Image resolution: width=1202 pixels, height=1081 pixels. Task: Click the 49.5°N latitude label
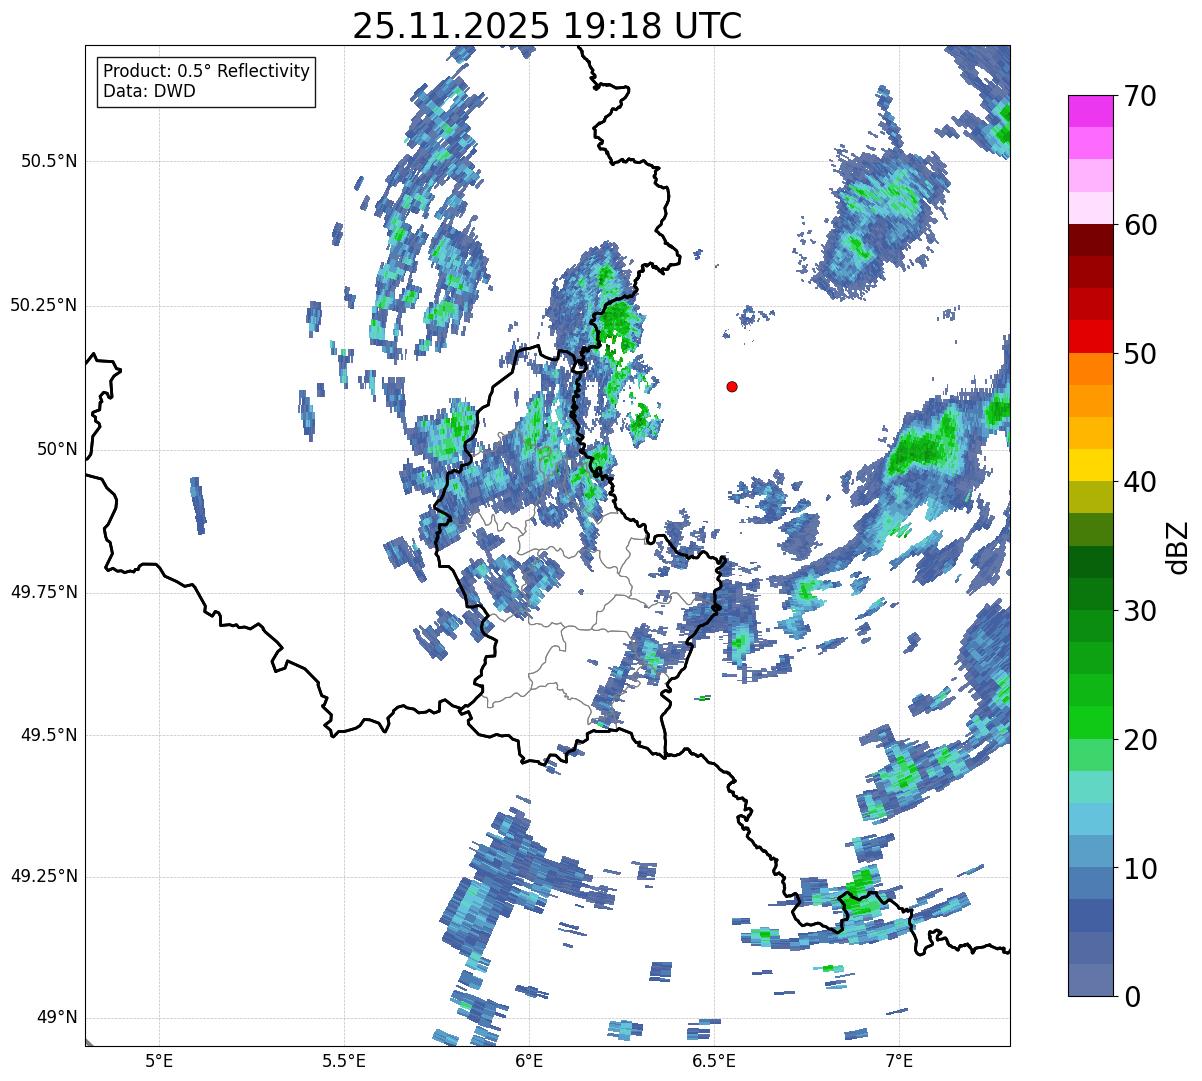[48, 735]
